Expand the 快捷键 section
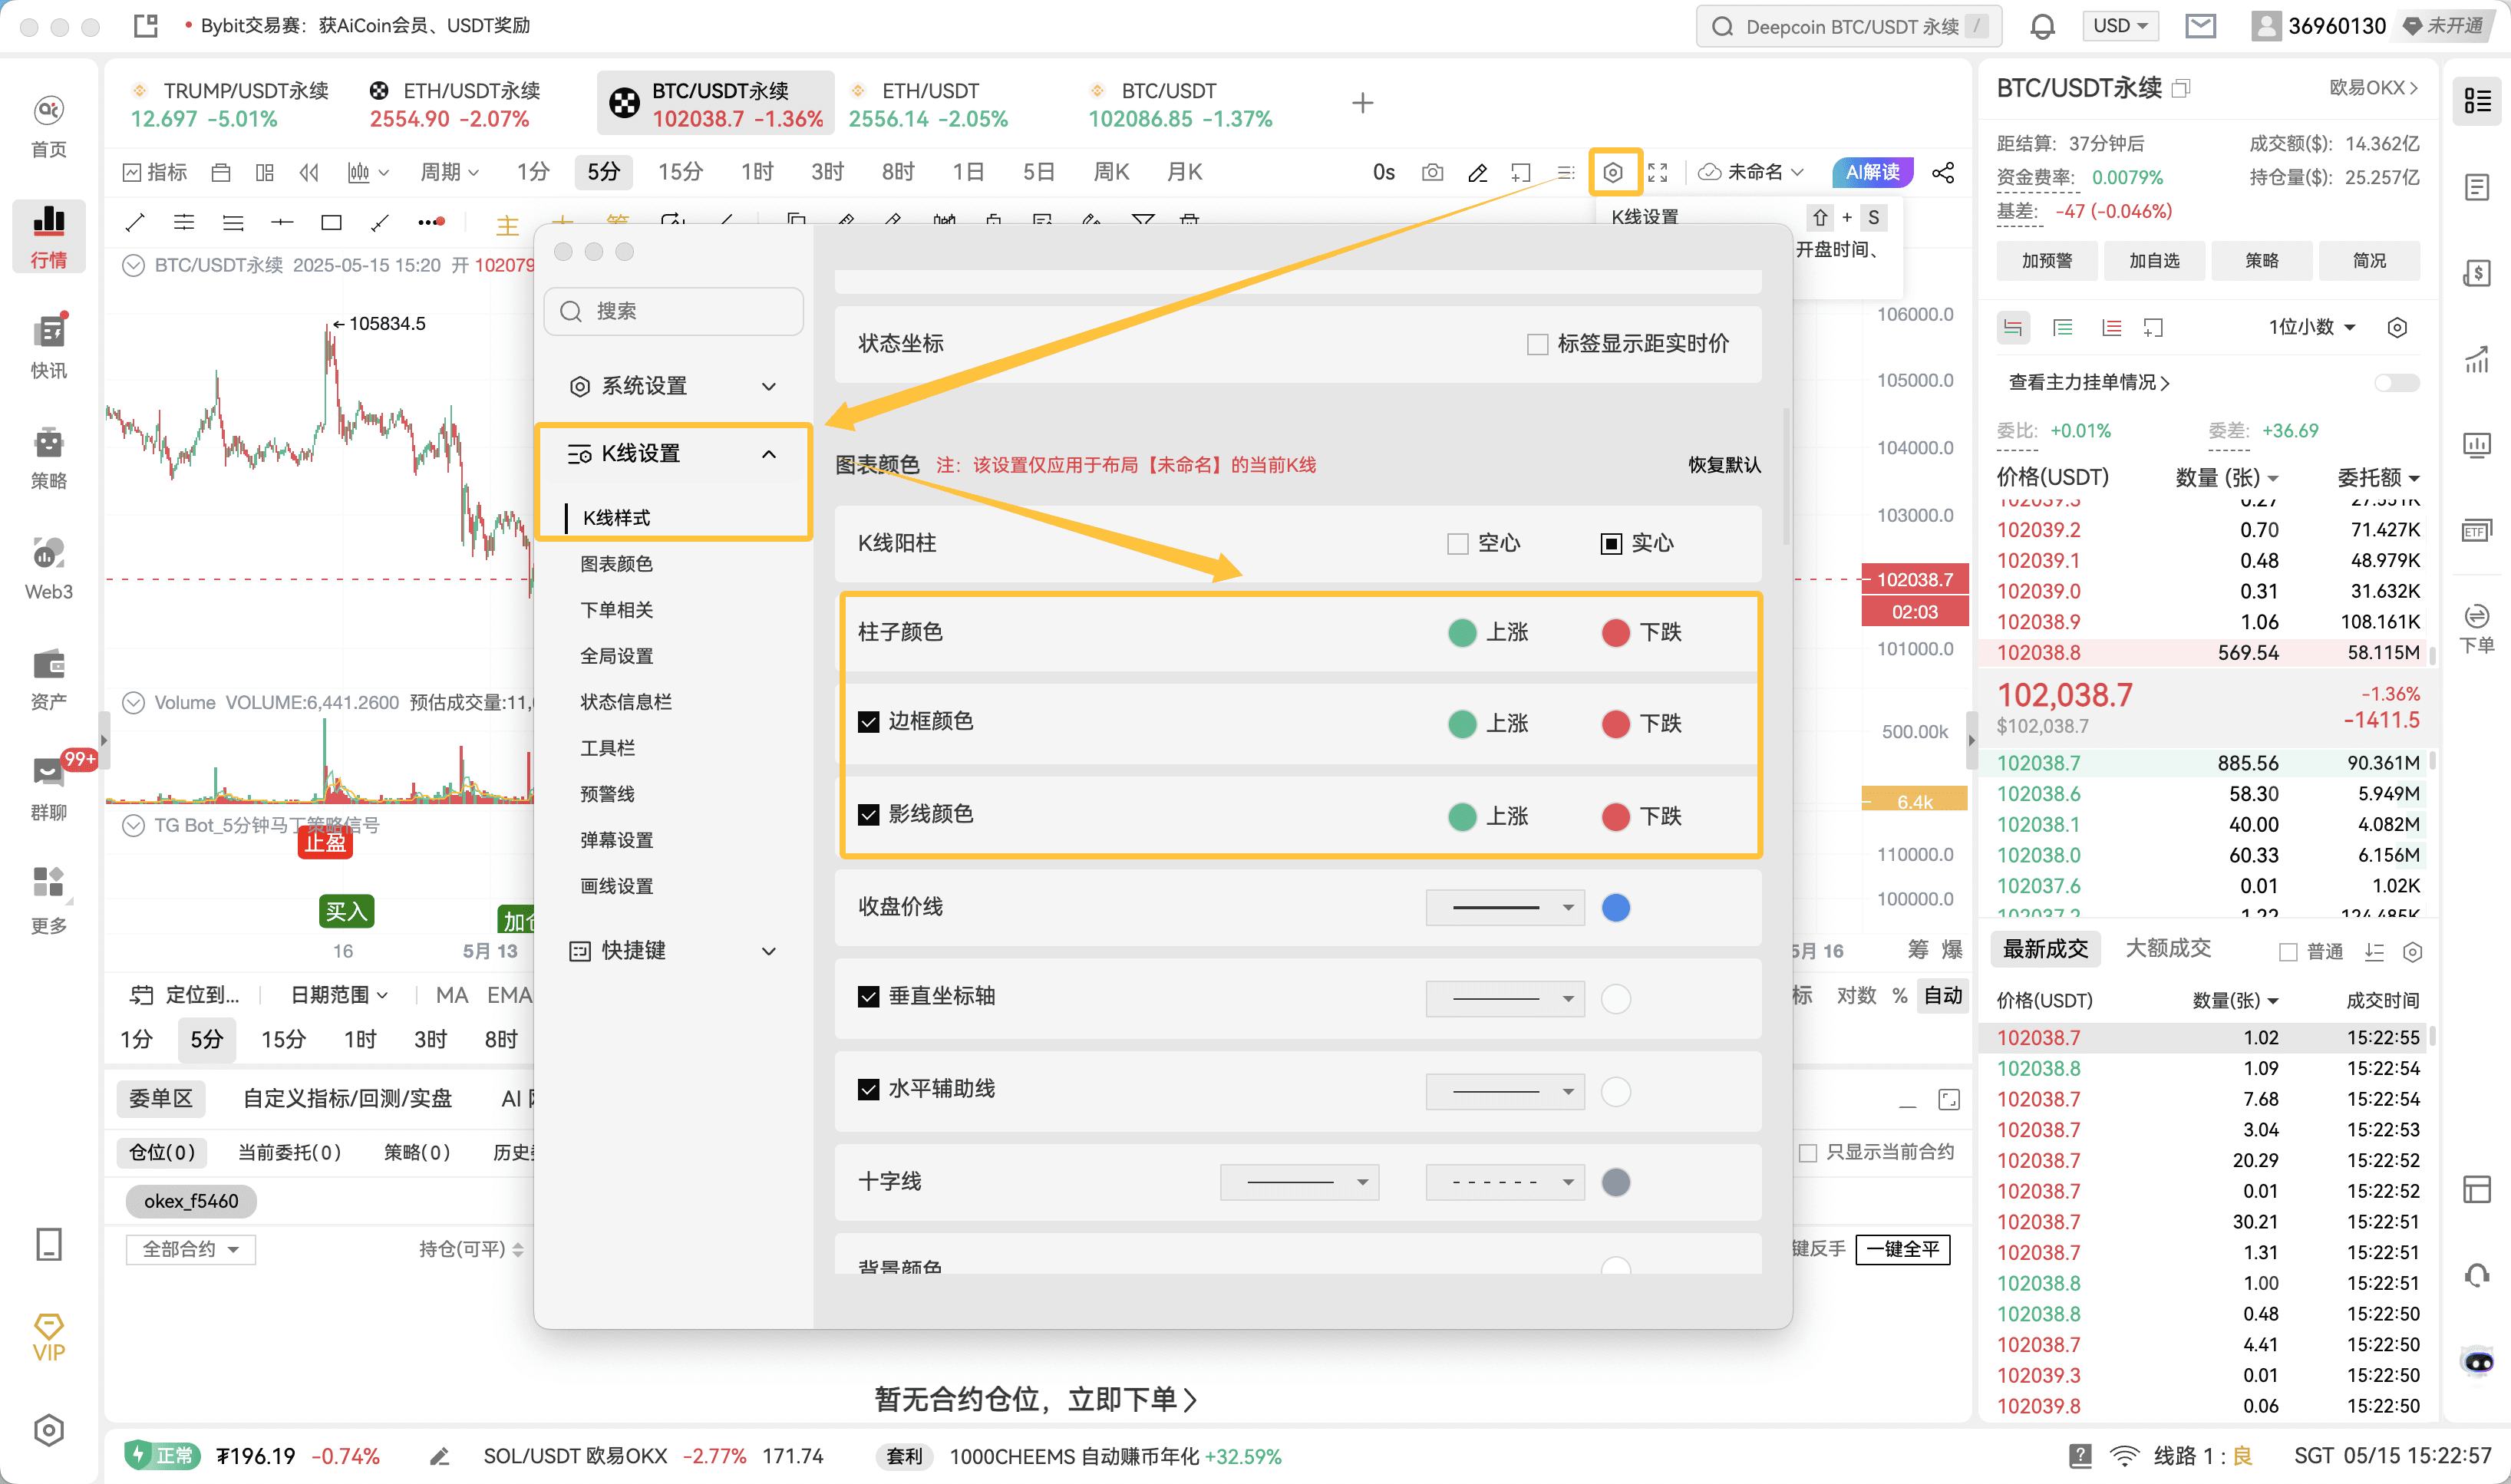This screenshot has height=1484, width=2511. (673, 950)
